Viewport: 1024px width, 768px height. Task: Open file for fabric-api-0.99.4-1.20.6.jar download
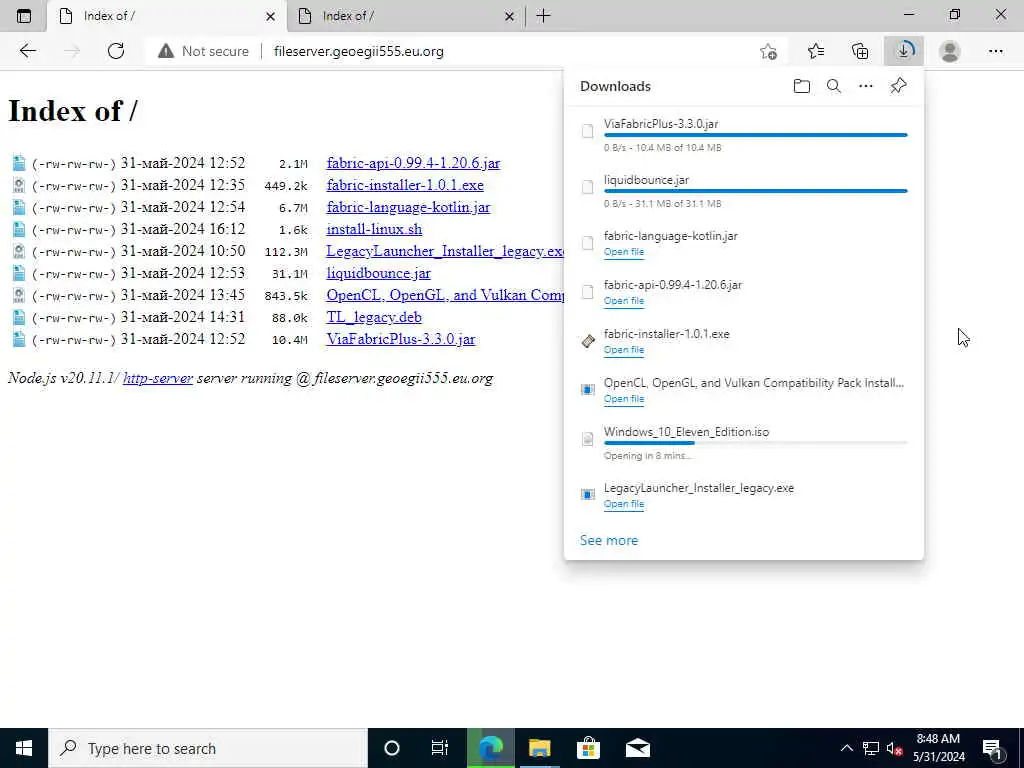pos(624,300)
